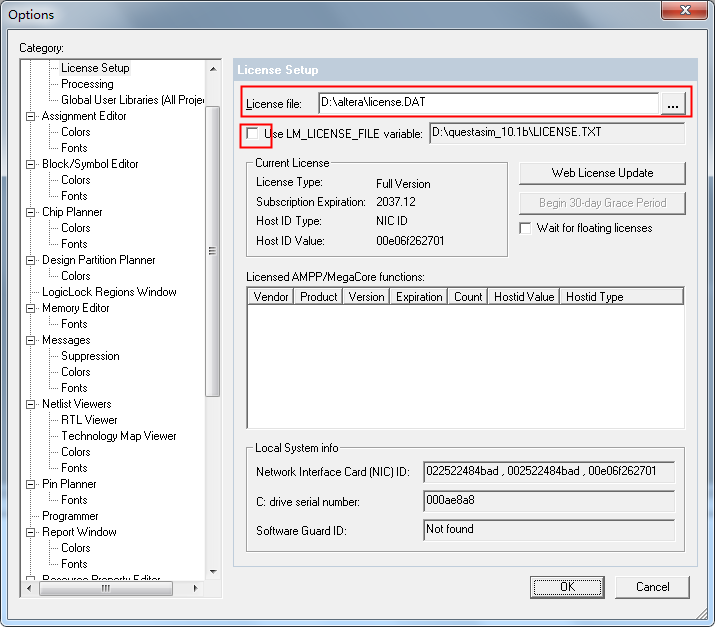Open the Programmer category
This screenshot has width=715, height=627.
pos(70,516)
